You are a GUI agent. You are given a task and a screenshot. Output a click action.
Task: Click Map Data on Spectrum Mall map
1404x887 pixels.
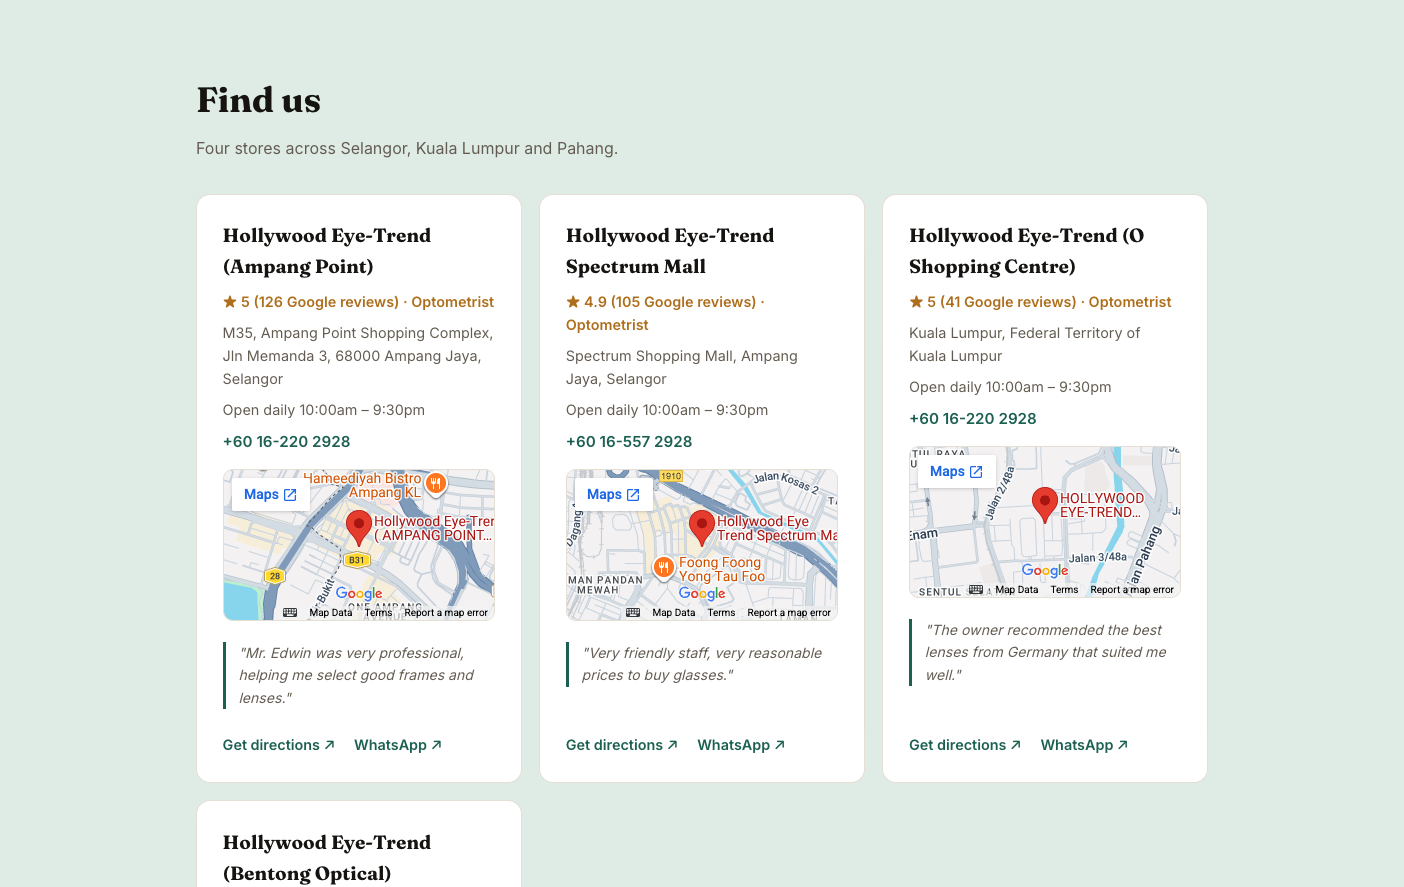[674, 613]
